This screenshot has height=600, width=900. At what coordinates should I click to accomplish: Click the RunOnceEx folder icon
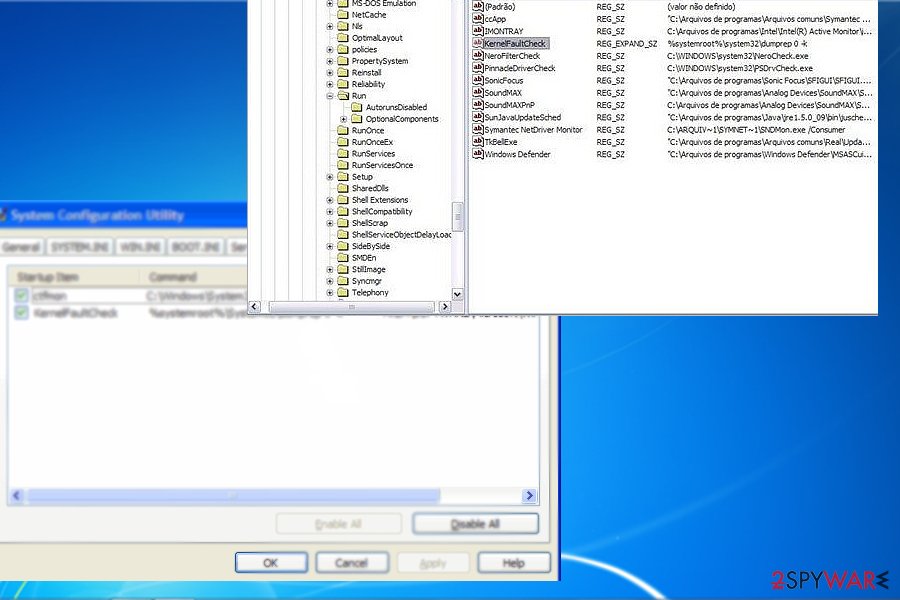(x=343, y=141)
